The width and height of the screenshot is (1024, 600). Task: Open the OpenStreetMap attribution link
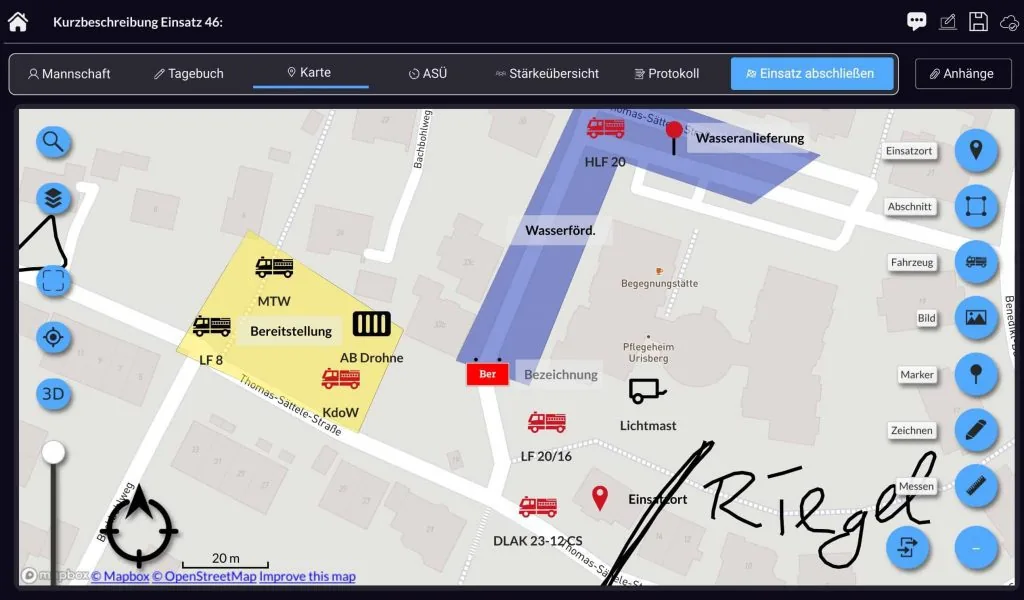[204, 576]
